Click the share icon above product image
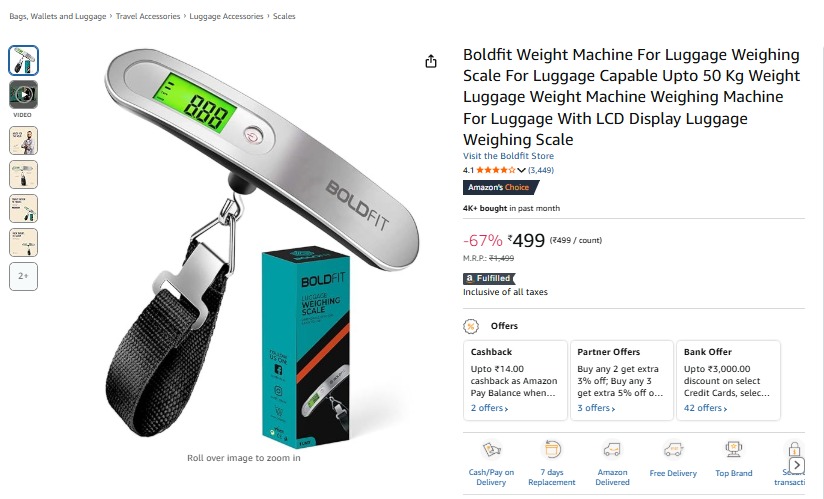This screenshot has height=499, width=824. point(431,61)
